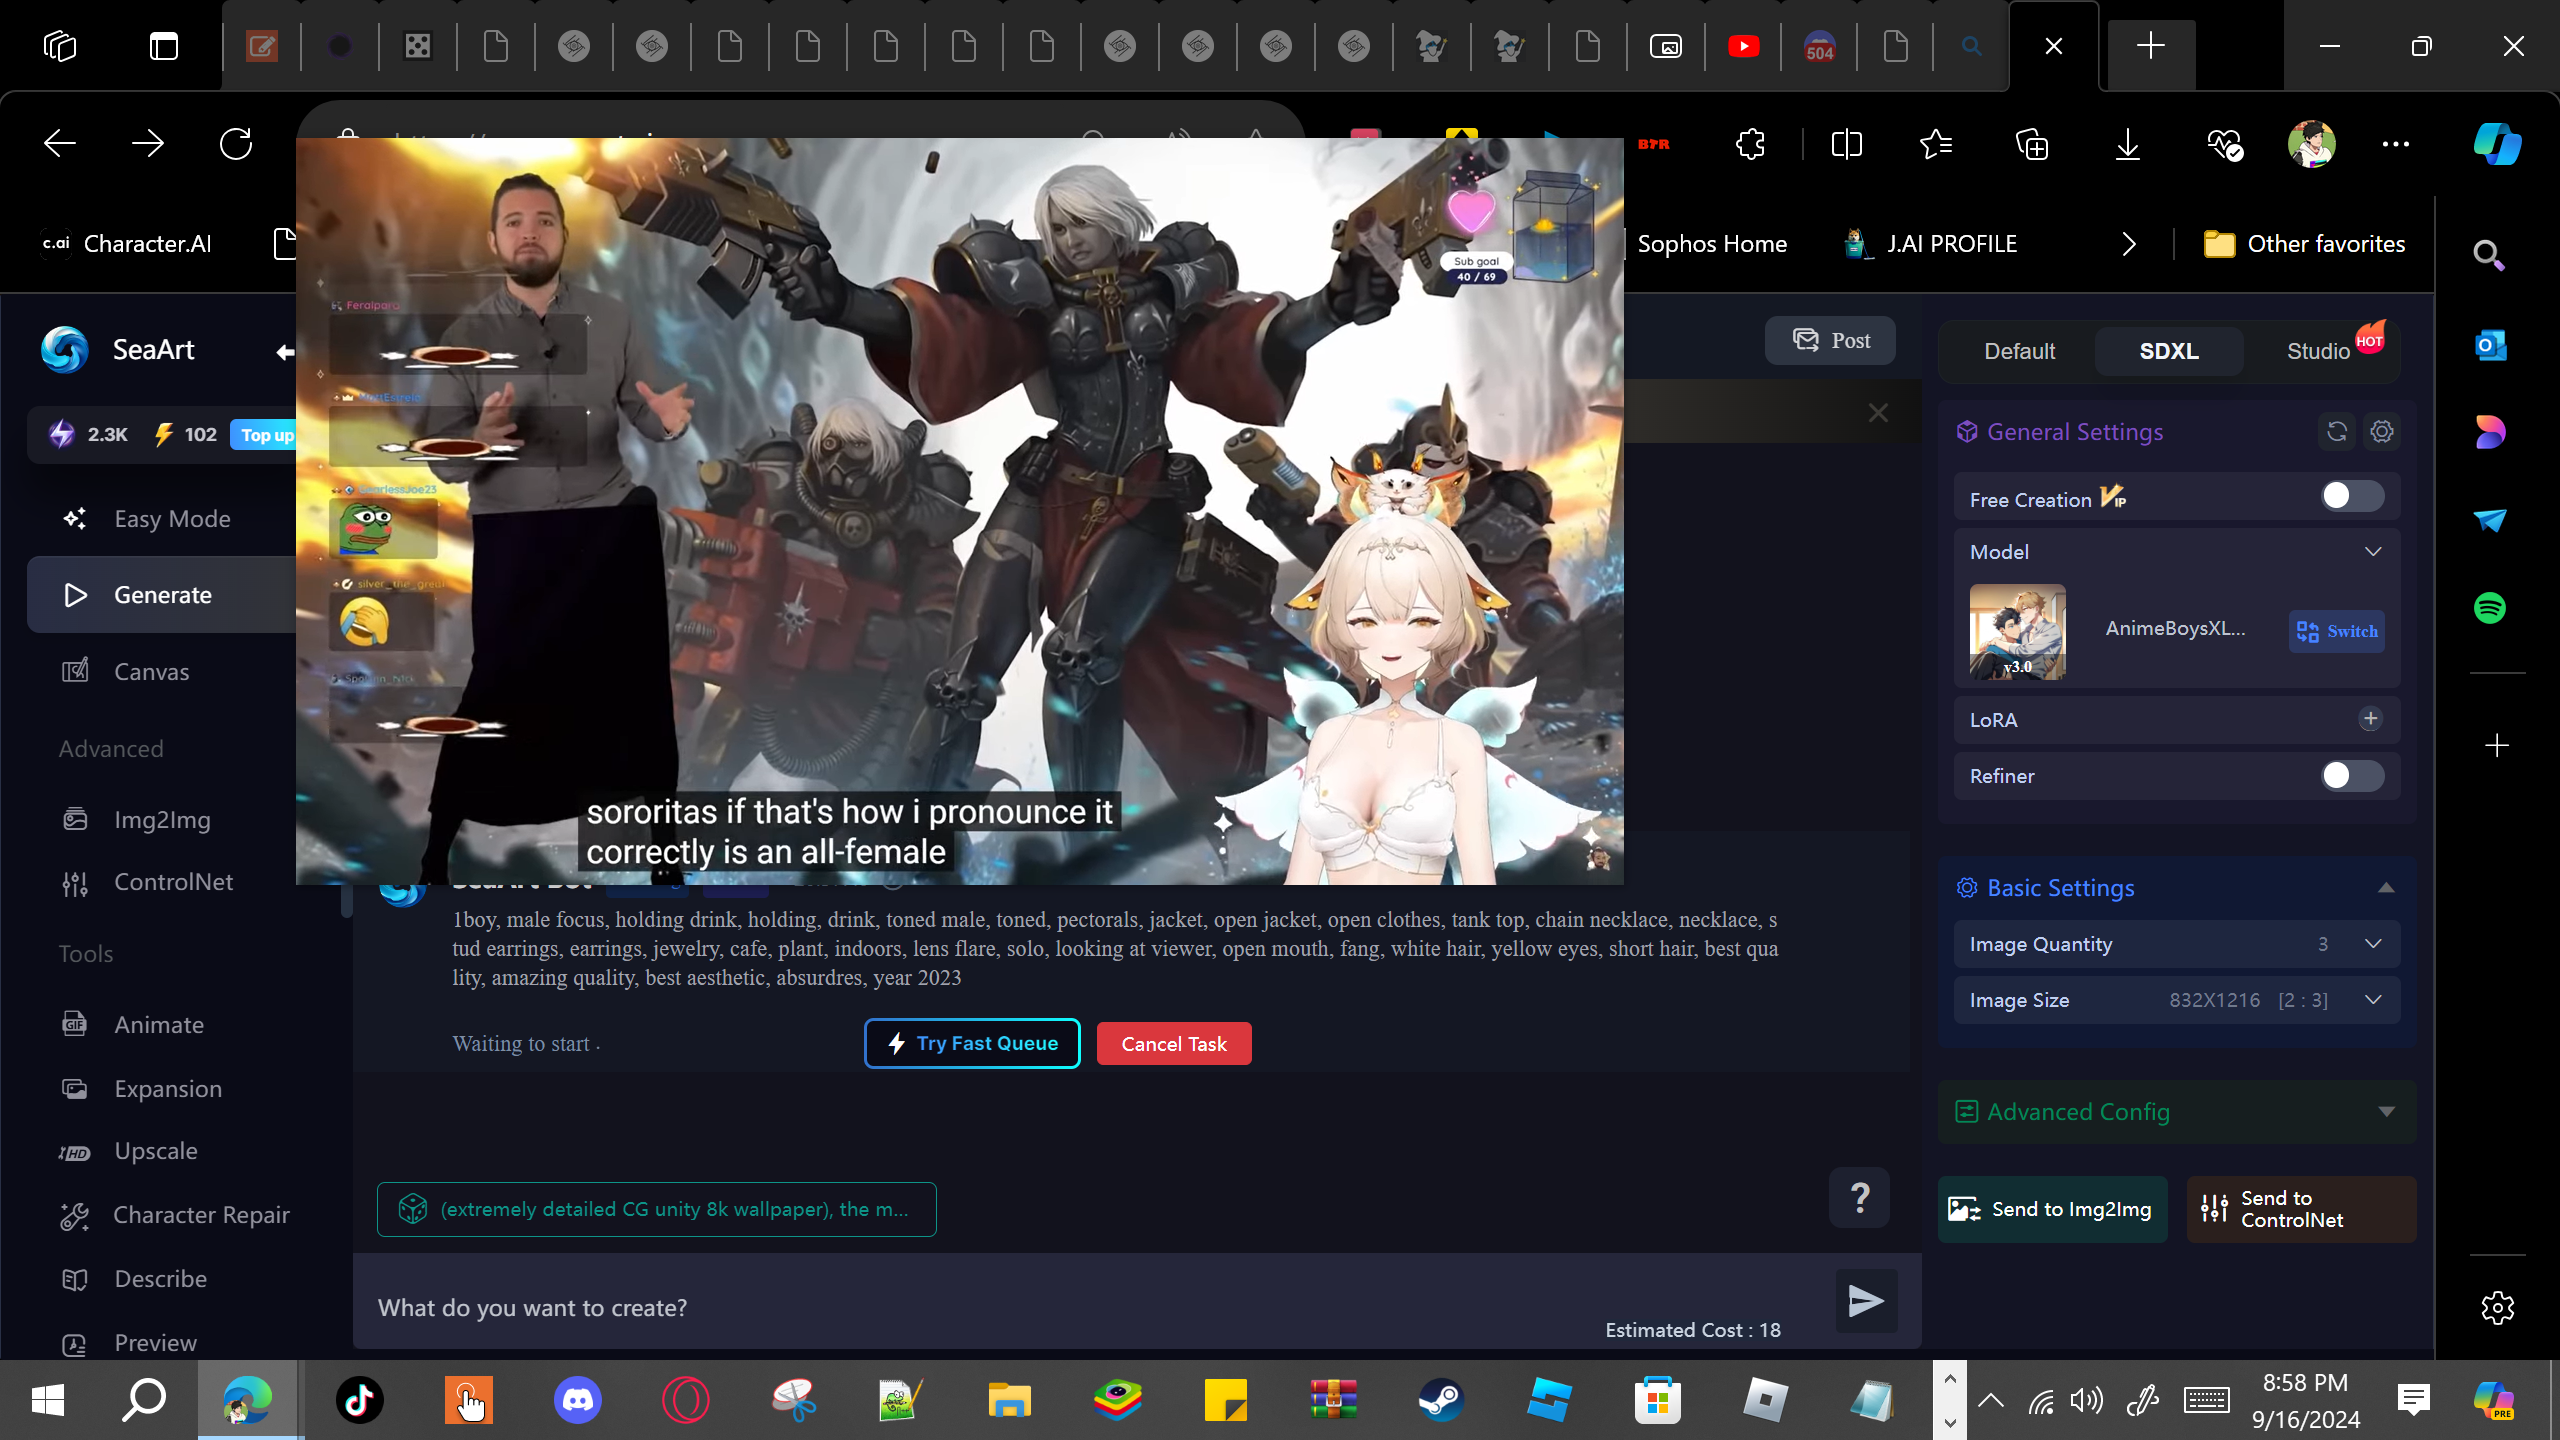The image size is (2560, 1440).
Task: Open the Character.AI bookmark
Action: (127, 244)
